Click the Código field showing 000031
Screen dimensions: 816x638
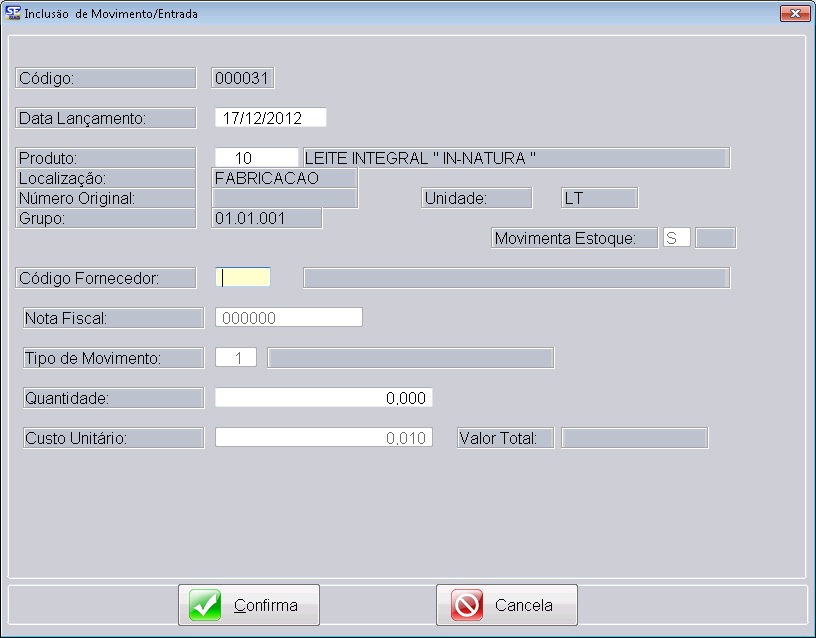pos(243,78)
